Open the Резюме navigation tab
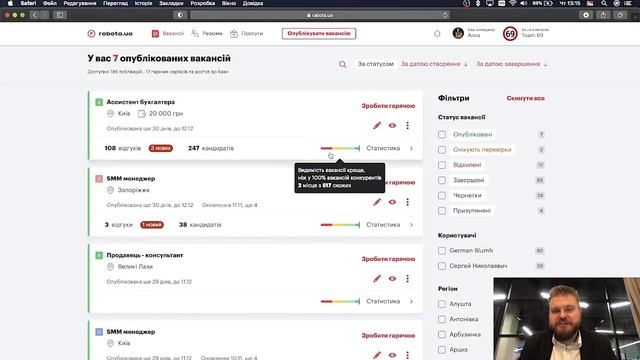 207,33
